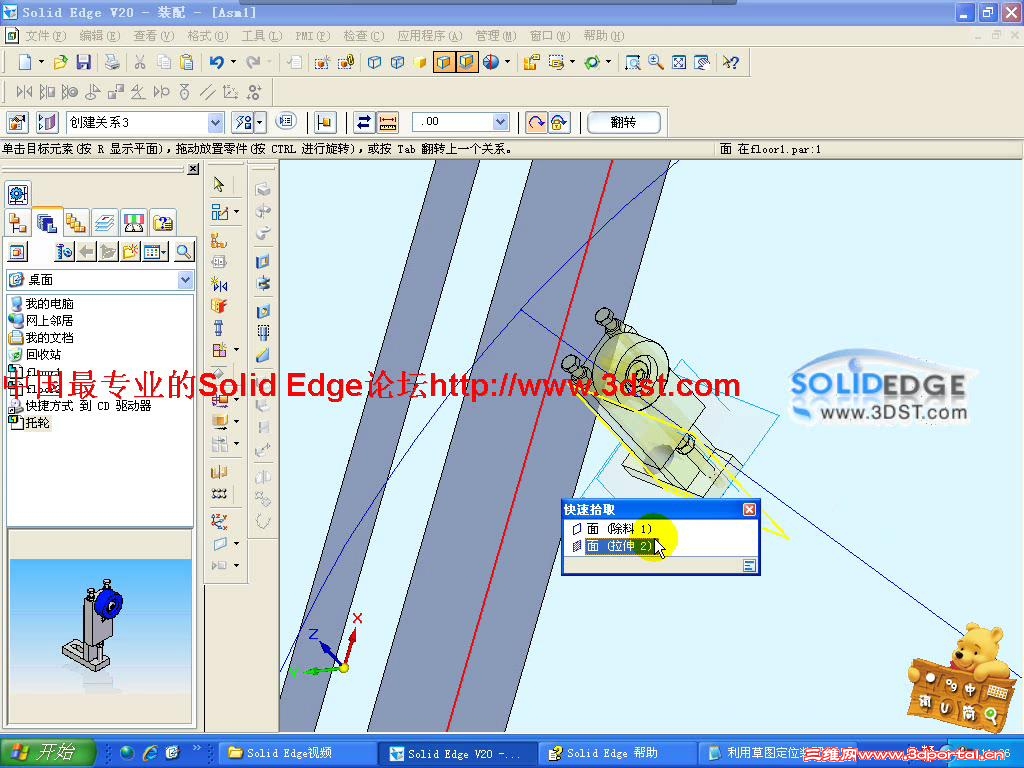Switch to the Parts Library tab icon

click(47, 223)
